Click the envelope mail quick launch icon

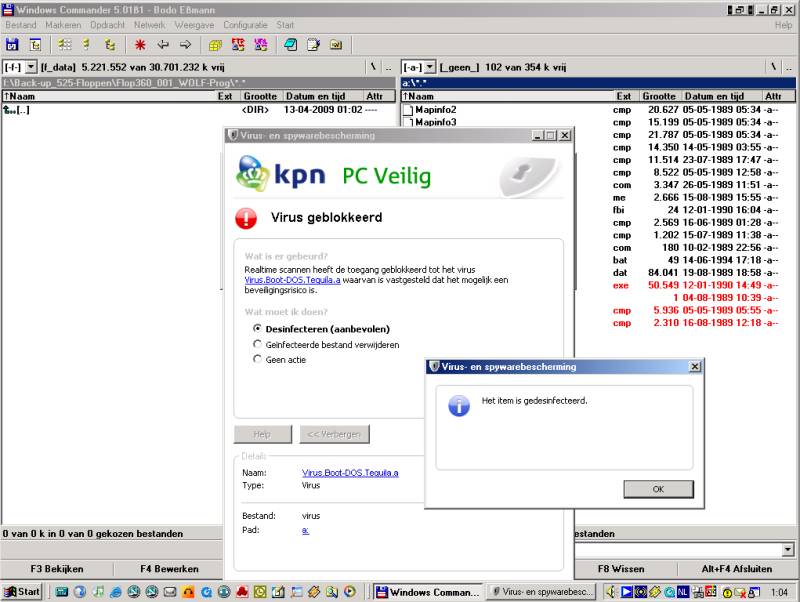tap(170, 592)
